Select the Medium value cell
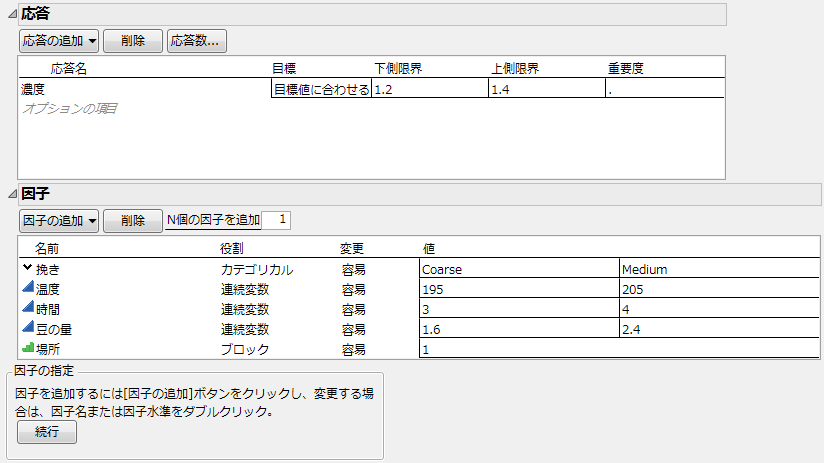824x463 pixels. [x=719, y=269]
